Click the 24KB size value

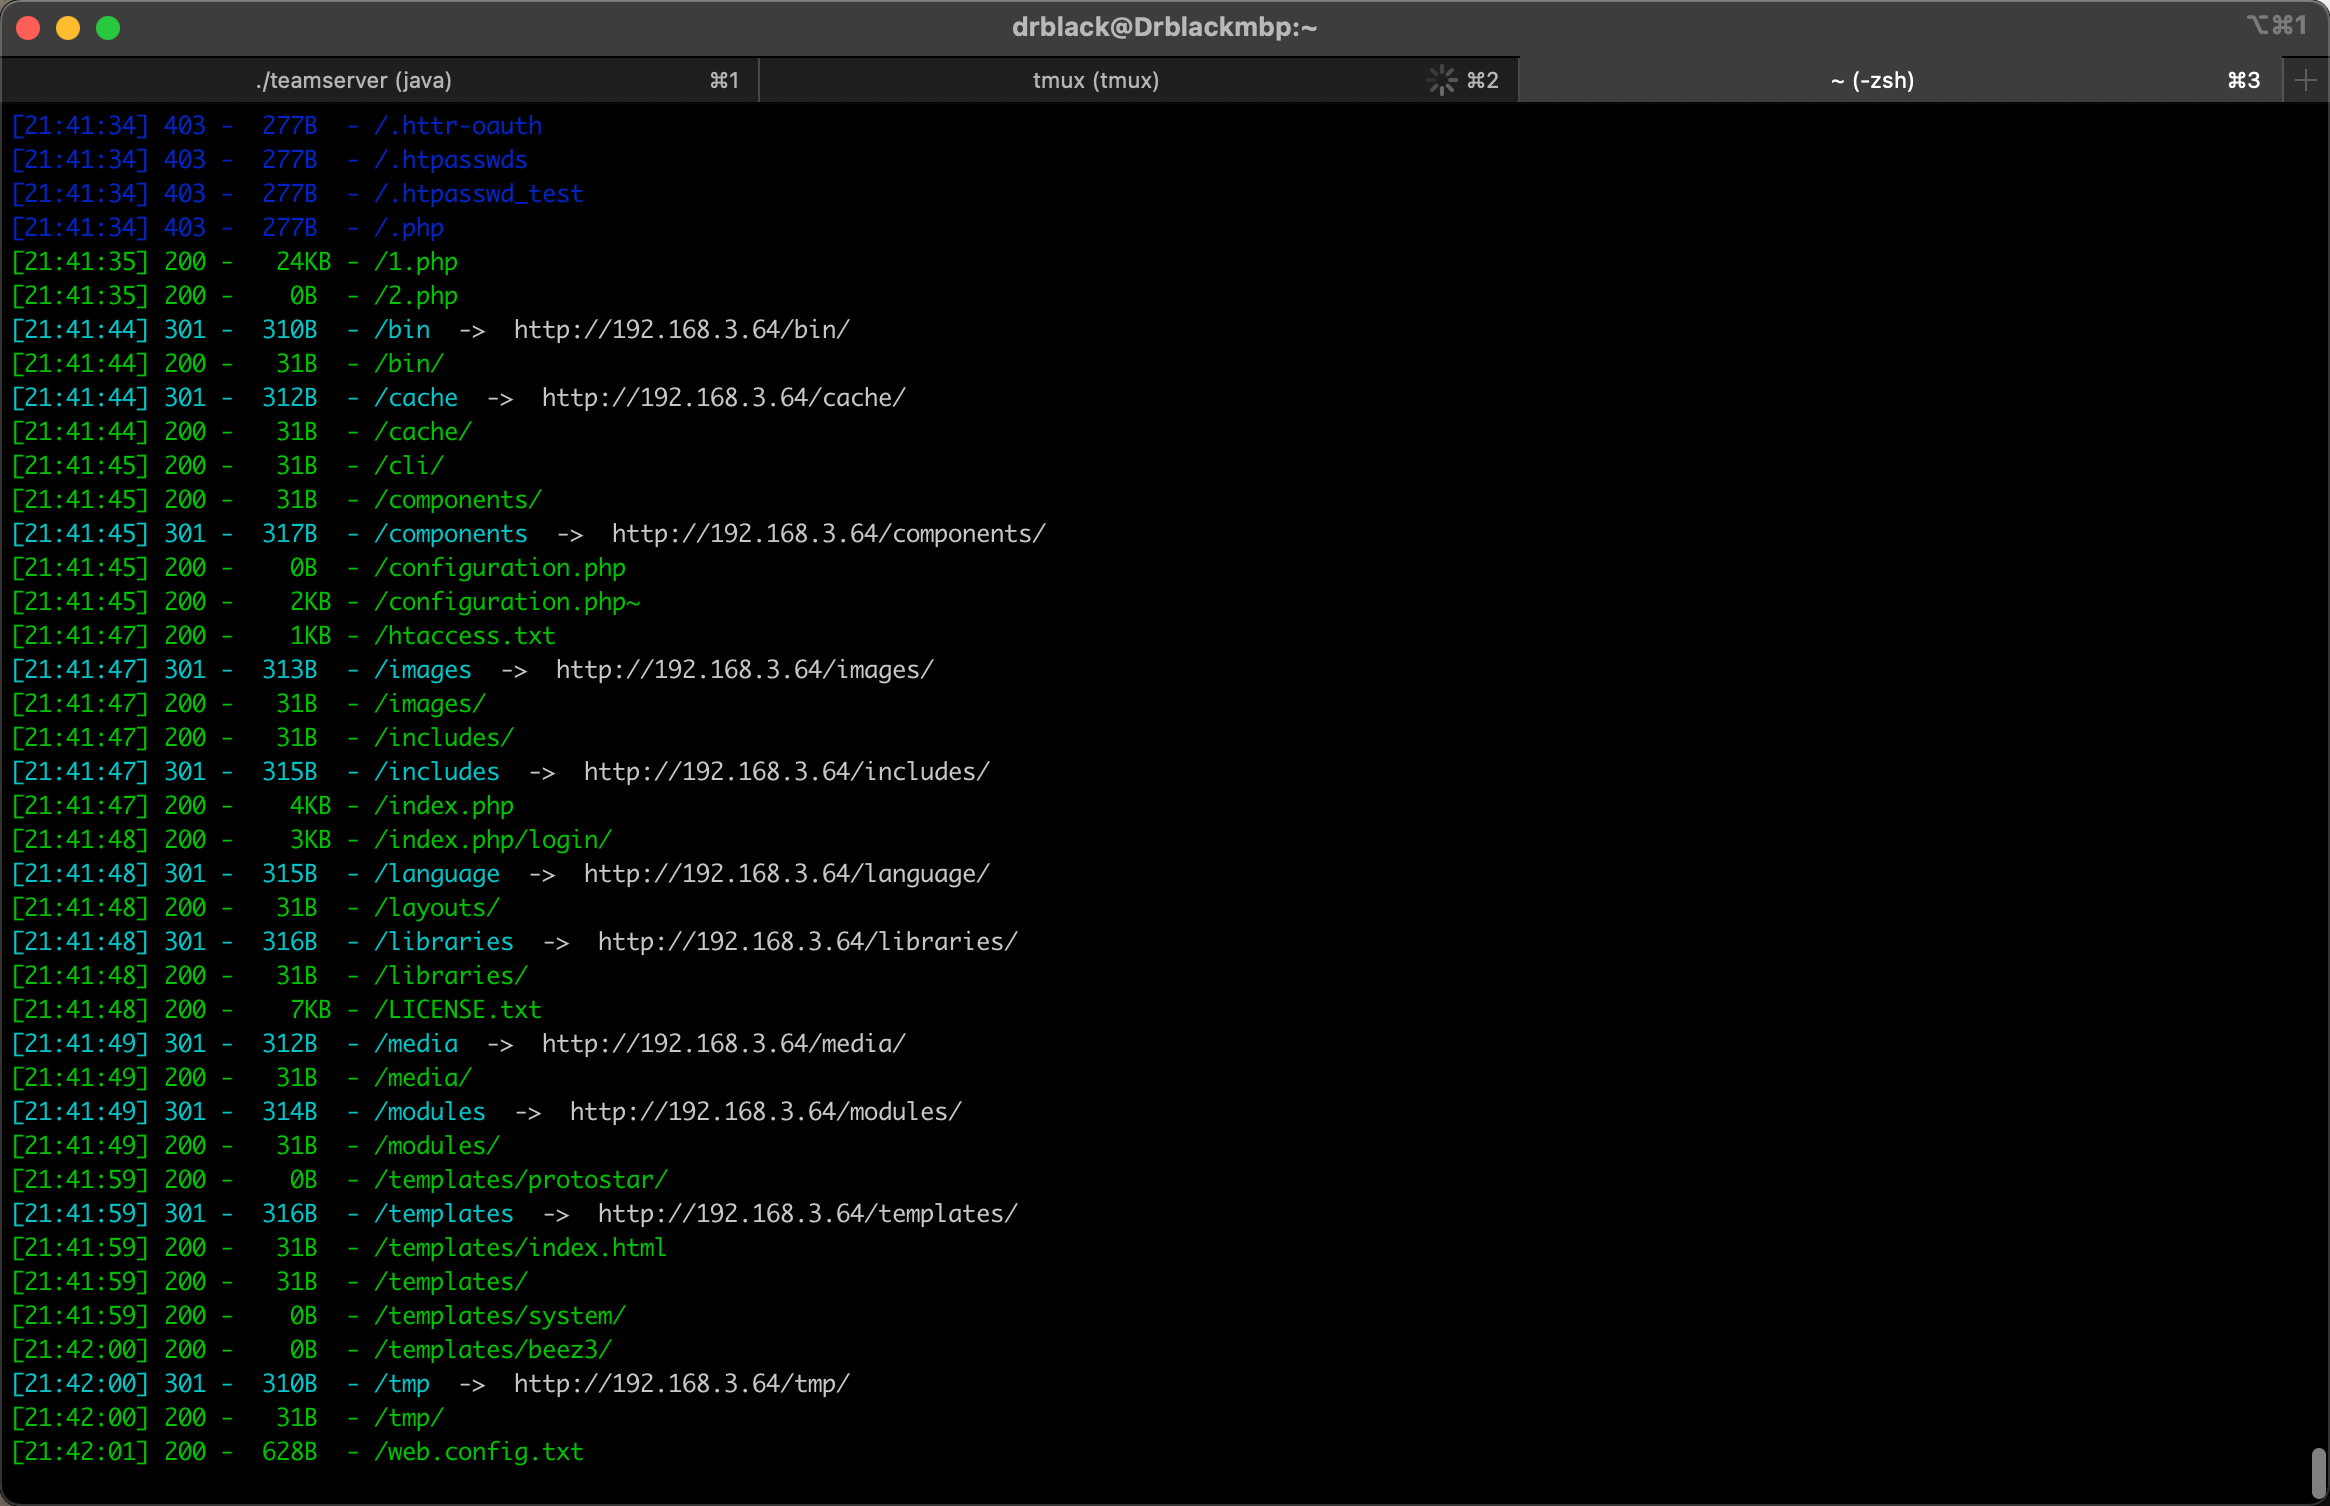304,262
